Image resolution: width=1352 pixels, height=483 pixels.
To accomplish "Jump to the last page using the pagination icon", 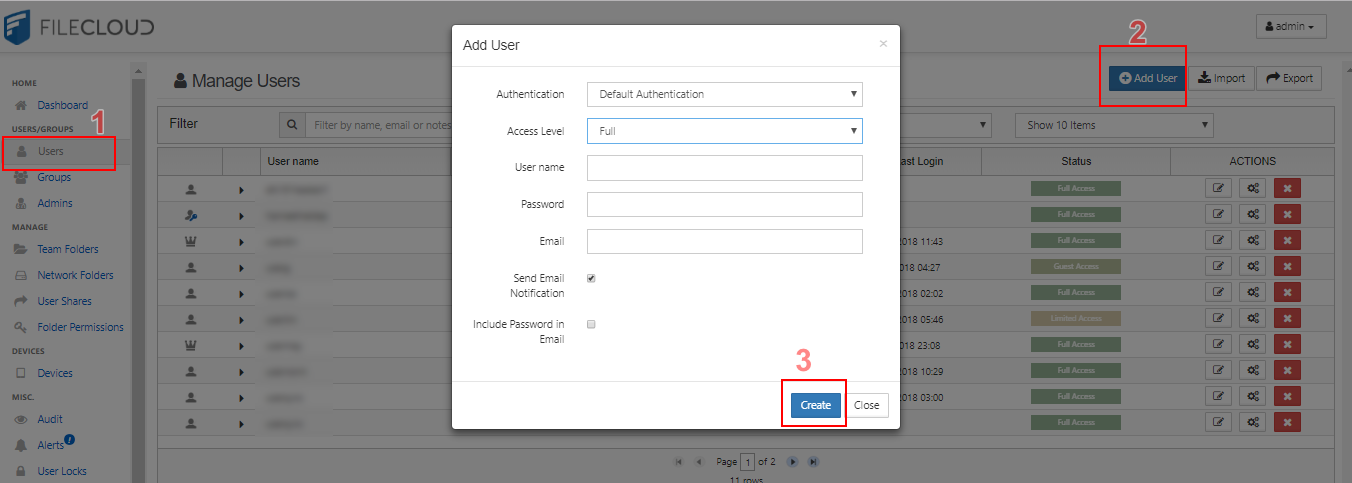I will (813, 462).
